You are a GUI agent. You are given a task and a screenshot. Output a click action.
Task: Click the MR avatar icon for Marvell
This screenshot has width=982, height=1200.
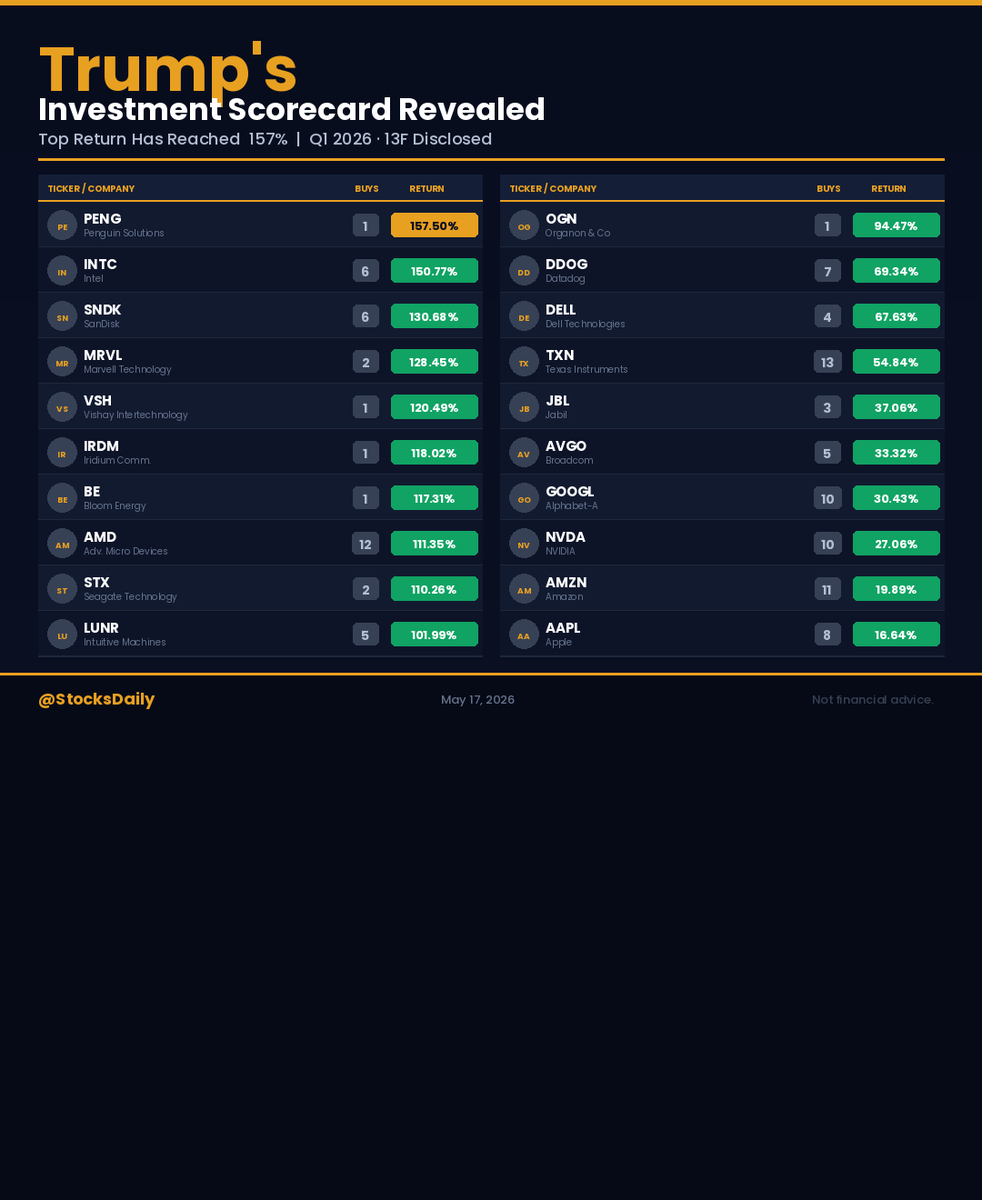click(62, 362)
